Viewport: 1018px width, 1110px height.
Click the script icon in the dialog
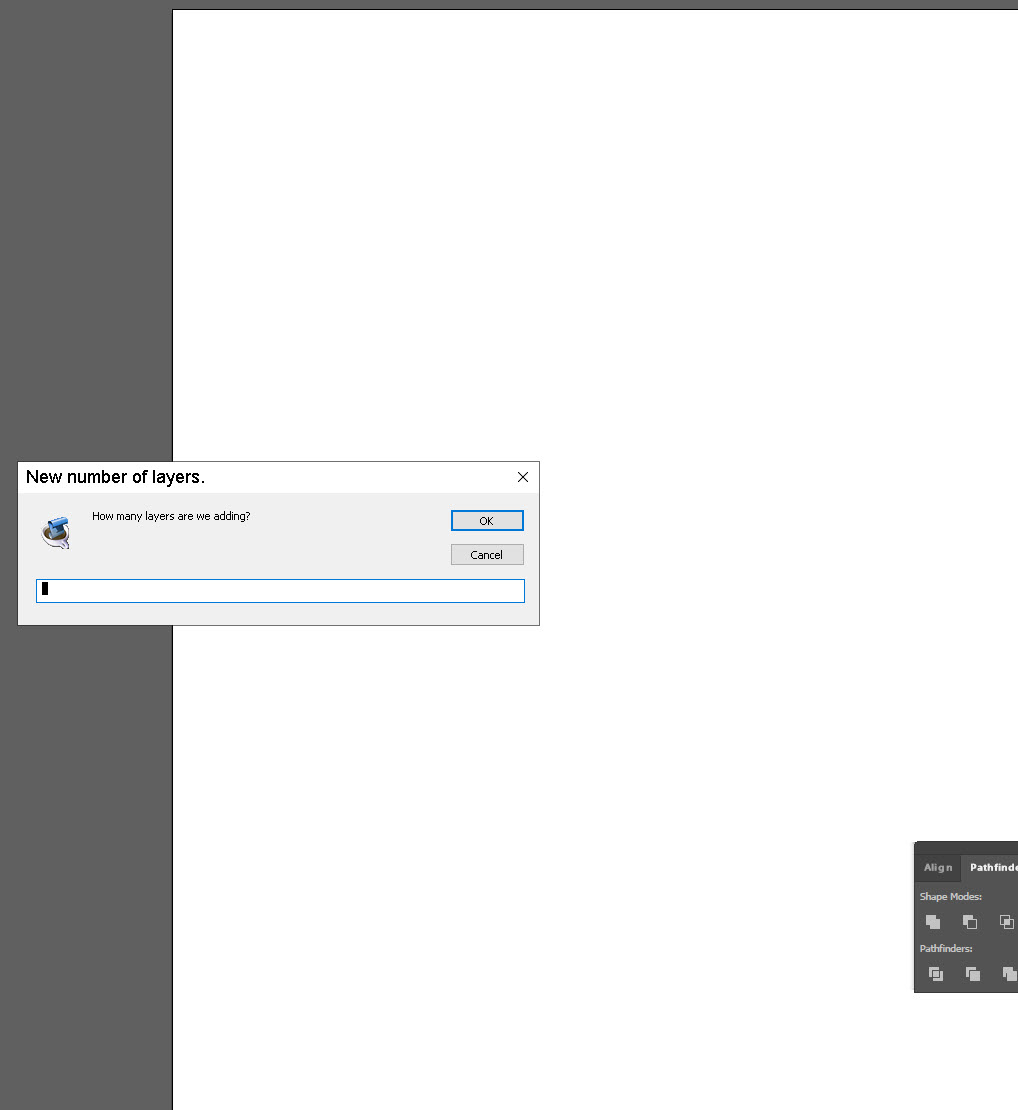point(56,532)
